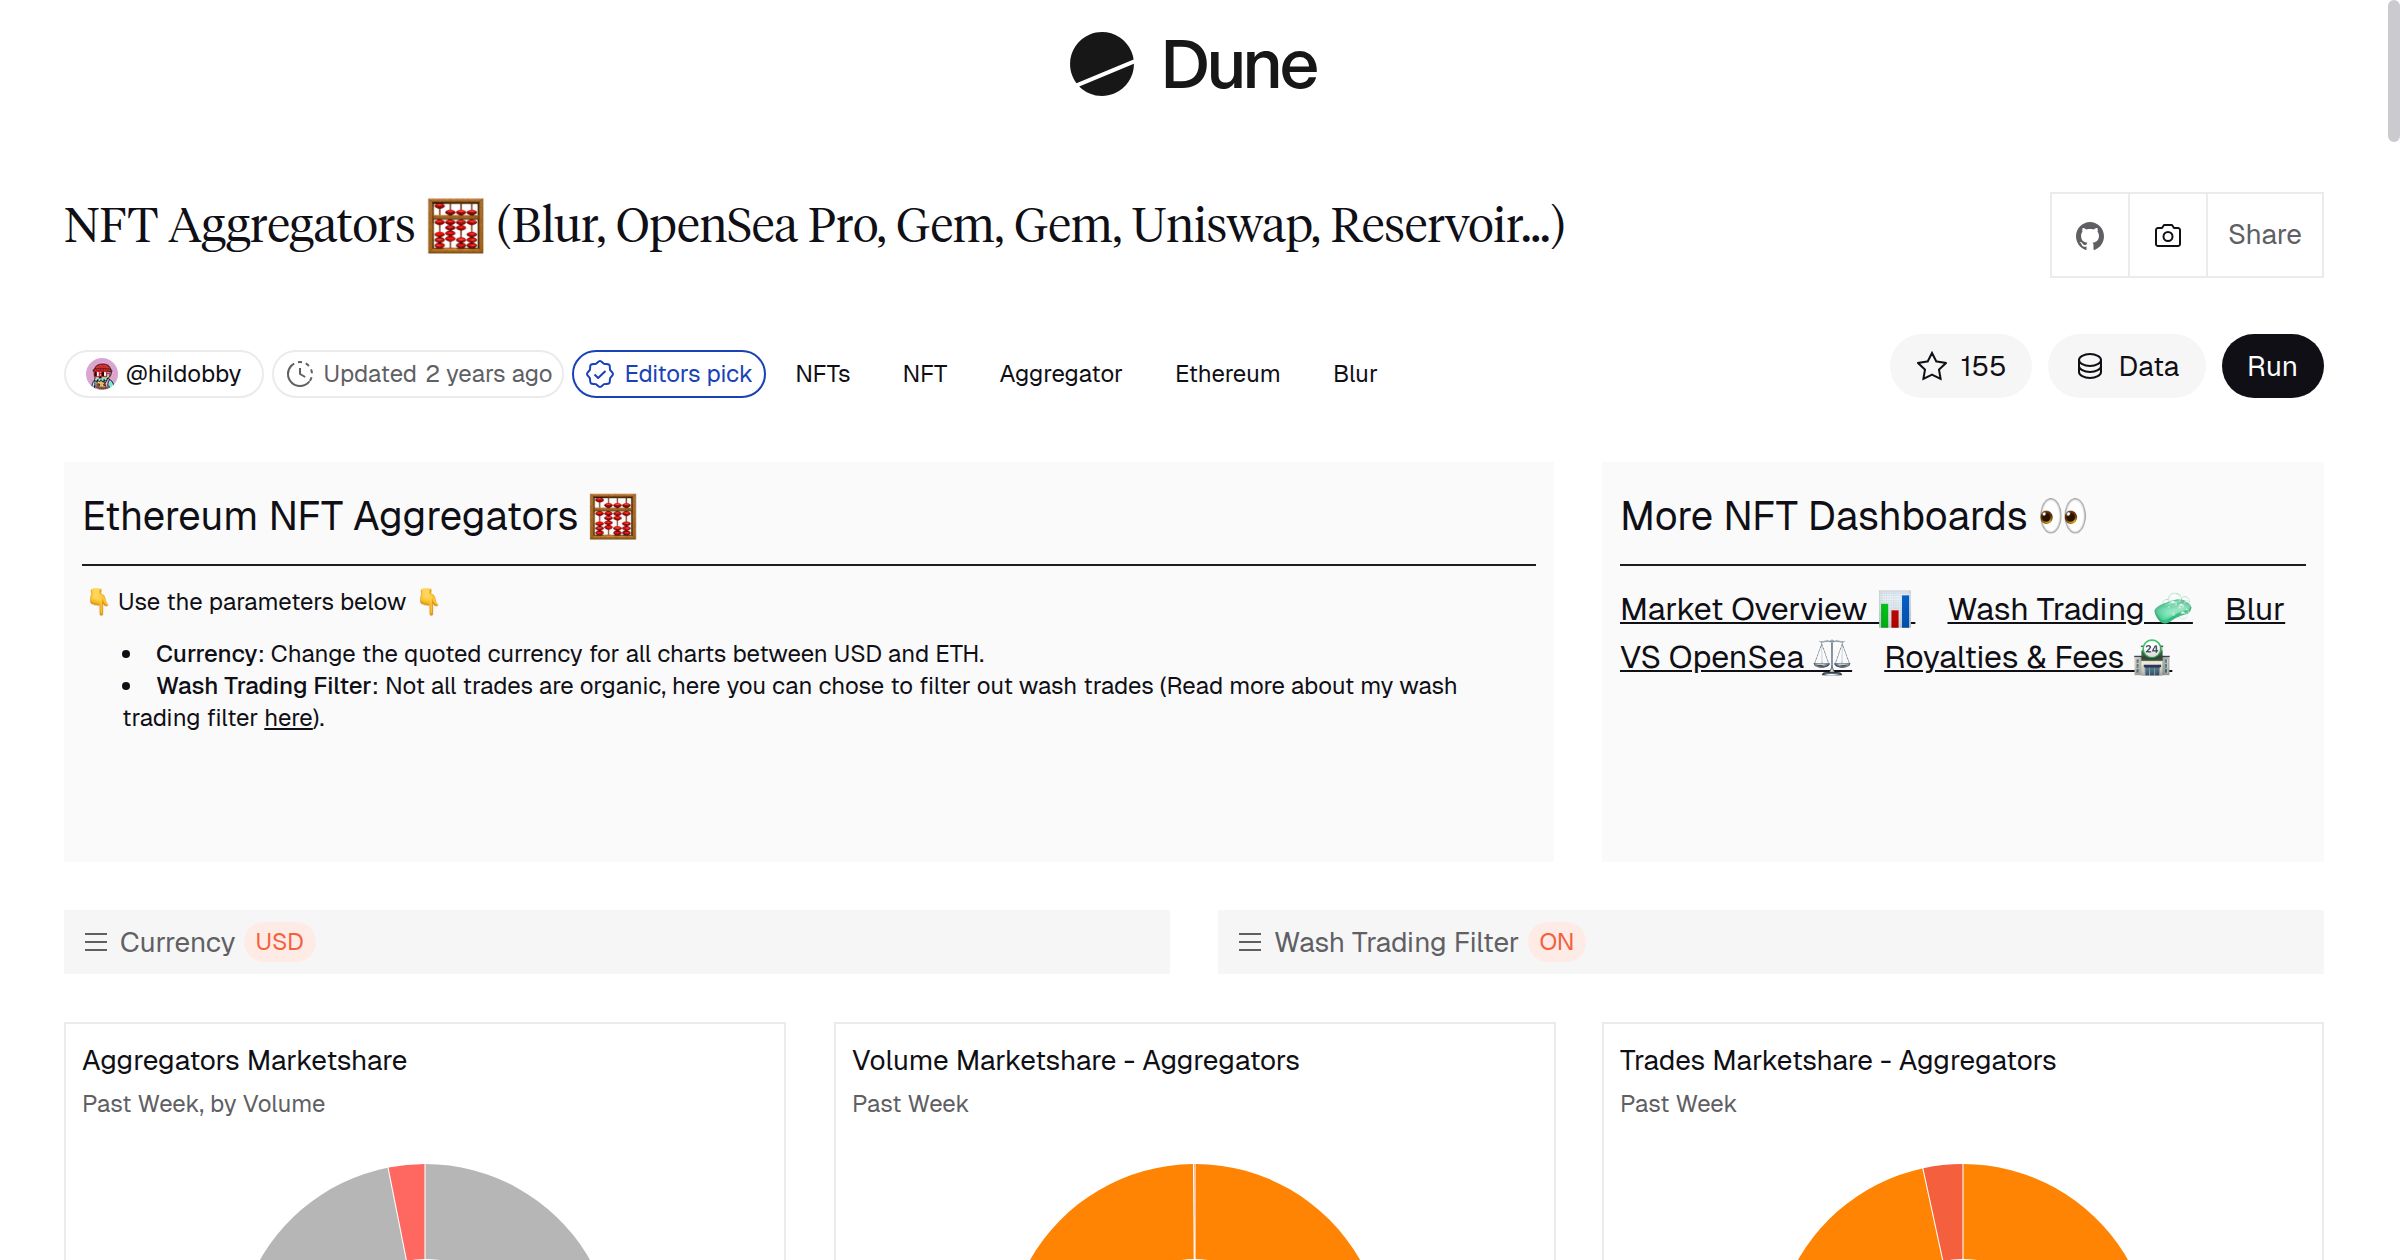Click the star icon to favorite the dashboard

(1933, 366)
